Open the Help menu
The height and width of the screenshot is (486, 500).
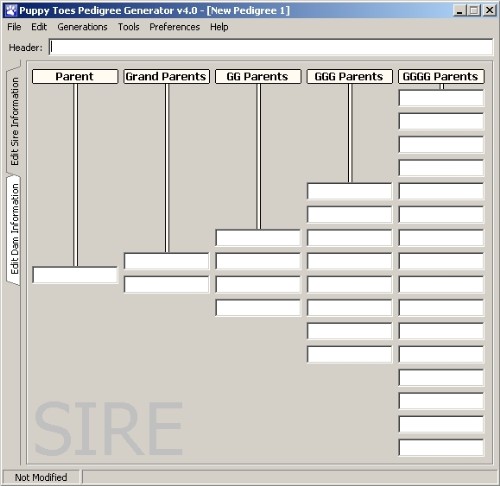tap(219, 27)
